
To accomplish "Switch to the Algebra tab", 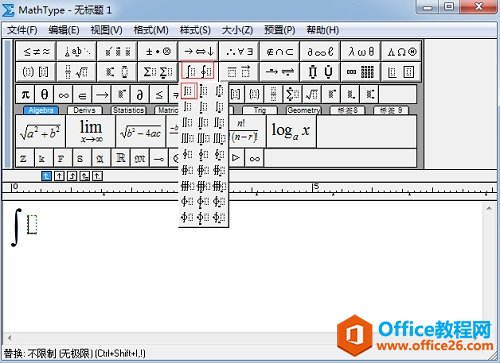I will tap(41, 110).
